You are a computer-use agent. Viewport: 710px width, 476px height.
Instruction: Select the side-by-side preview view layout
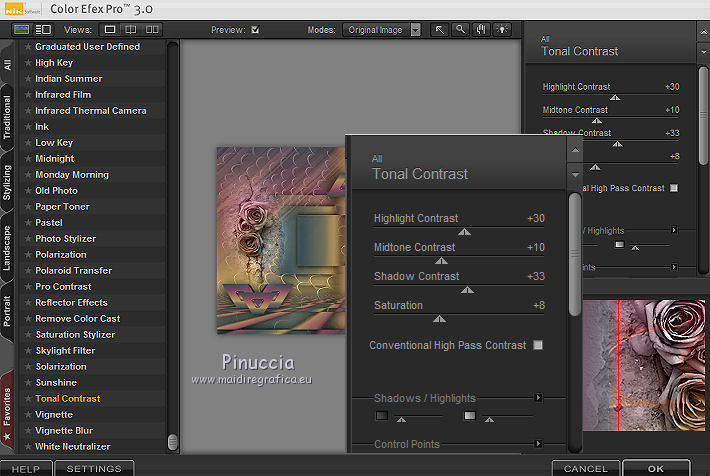tap(152, 30)
